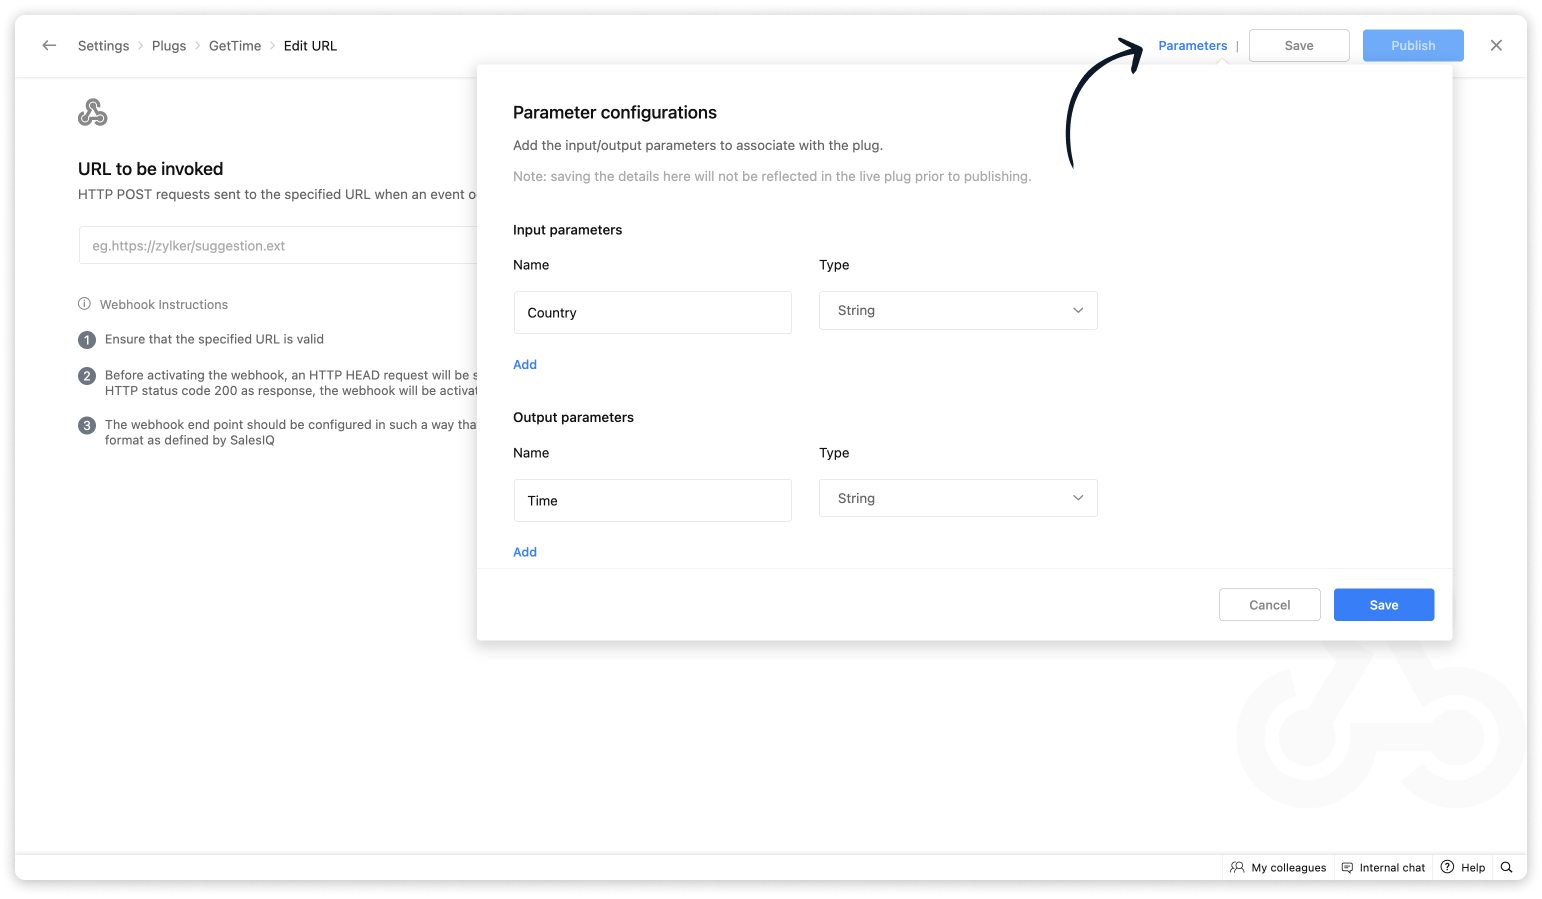Focus the Time output parameter name field

coord(653,500)
